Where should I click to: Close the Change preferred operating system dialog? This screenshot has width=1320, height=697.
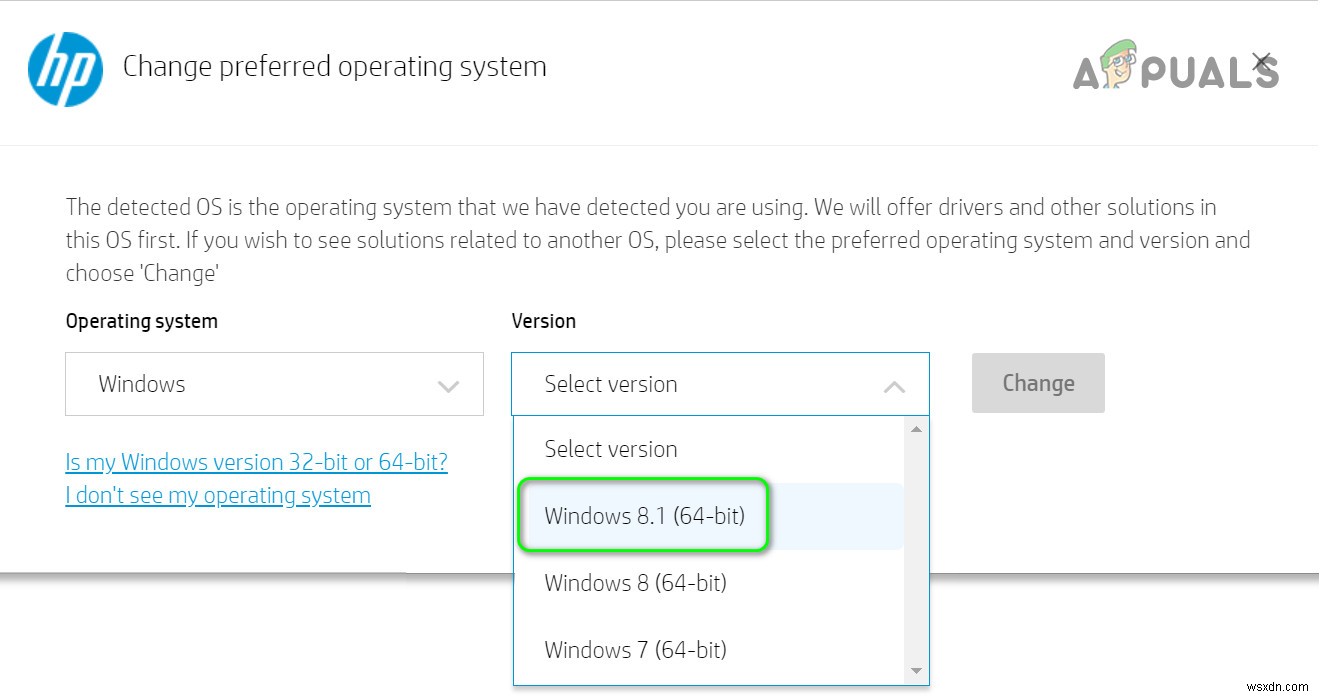(x=1260, y=61)
